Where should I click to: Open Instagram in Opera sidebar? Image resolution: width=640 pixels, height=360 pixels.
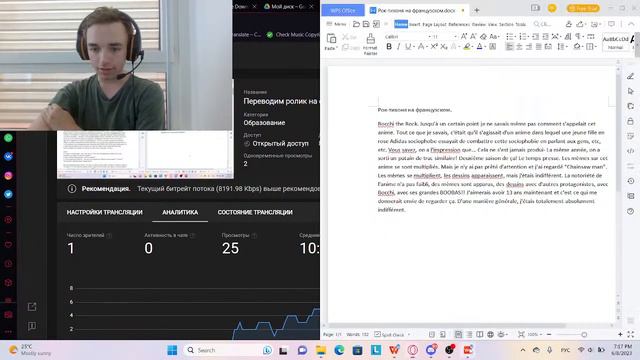click(8, 176)
